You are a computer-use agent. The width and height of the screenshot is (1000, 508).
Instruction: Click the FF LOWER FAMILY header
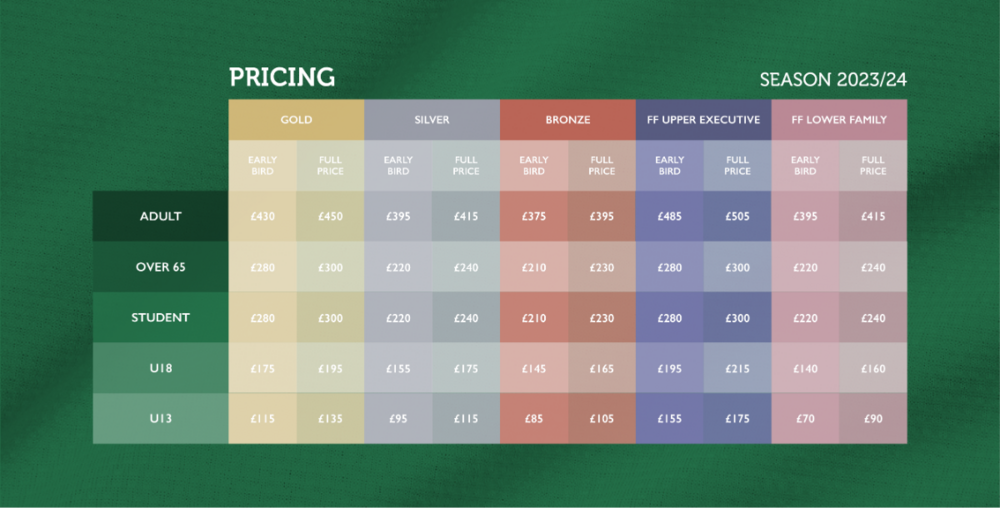(839, 120)
